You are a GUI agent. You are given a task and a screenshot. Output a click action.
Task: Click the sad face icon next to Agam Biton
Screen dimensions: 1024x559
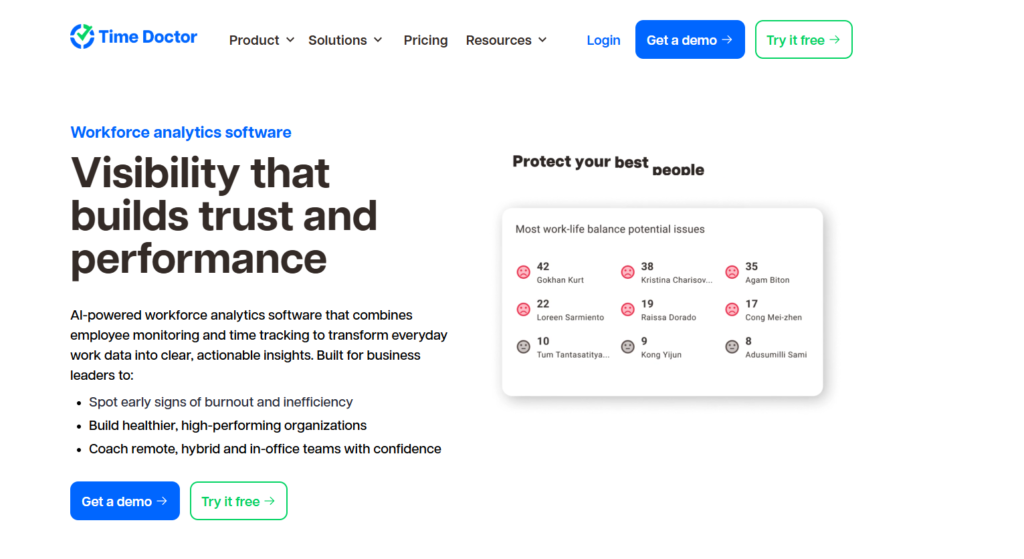click(x=732, y=272)
